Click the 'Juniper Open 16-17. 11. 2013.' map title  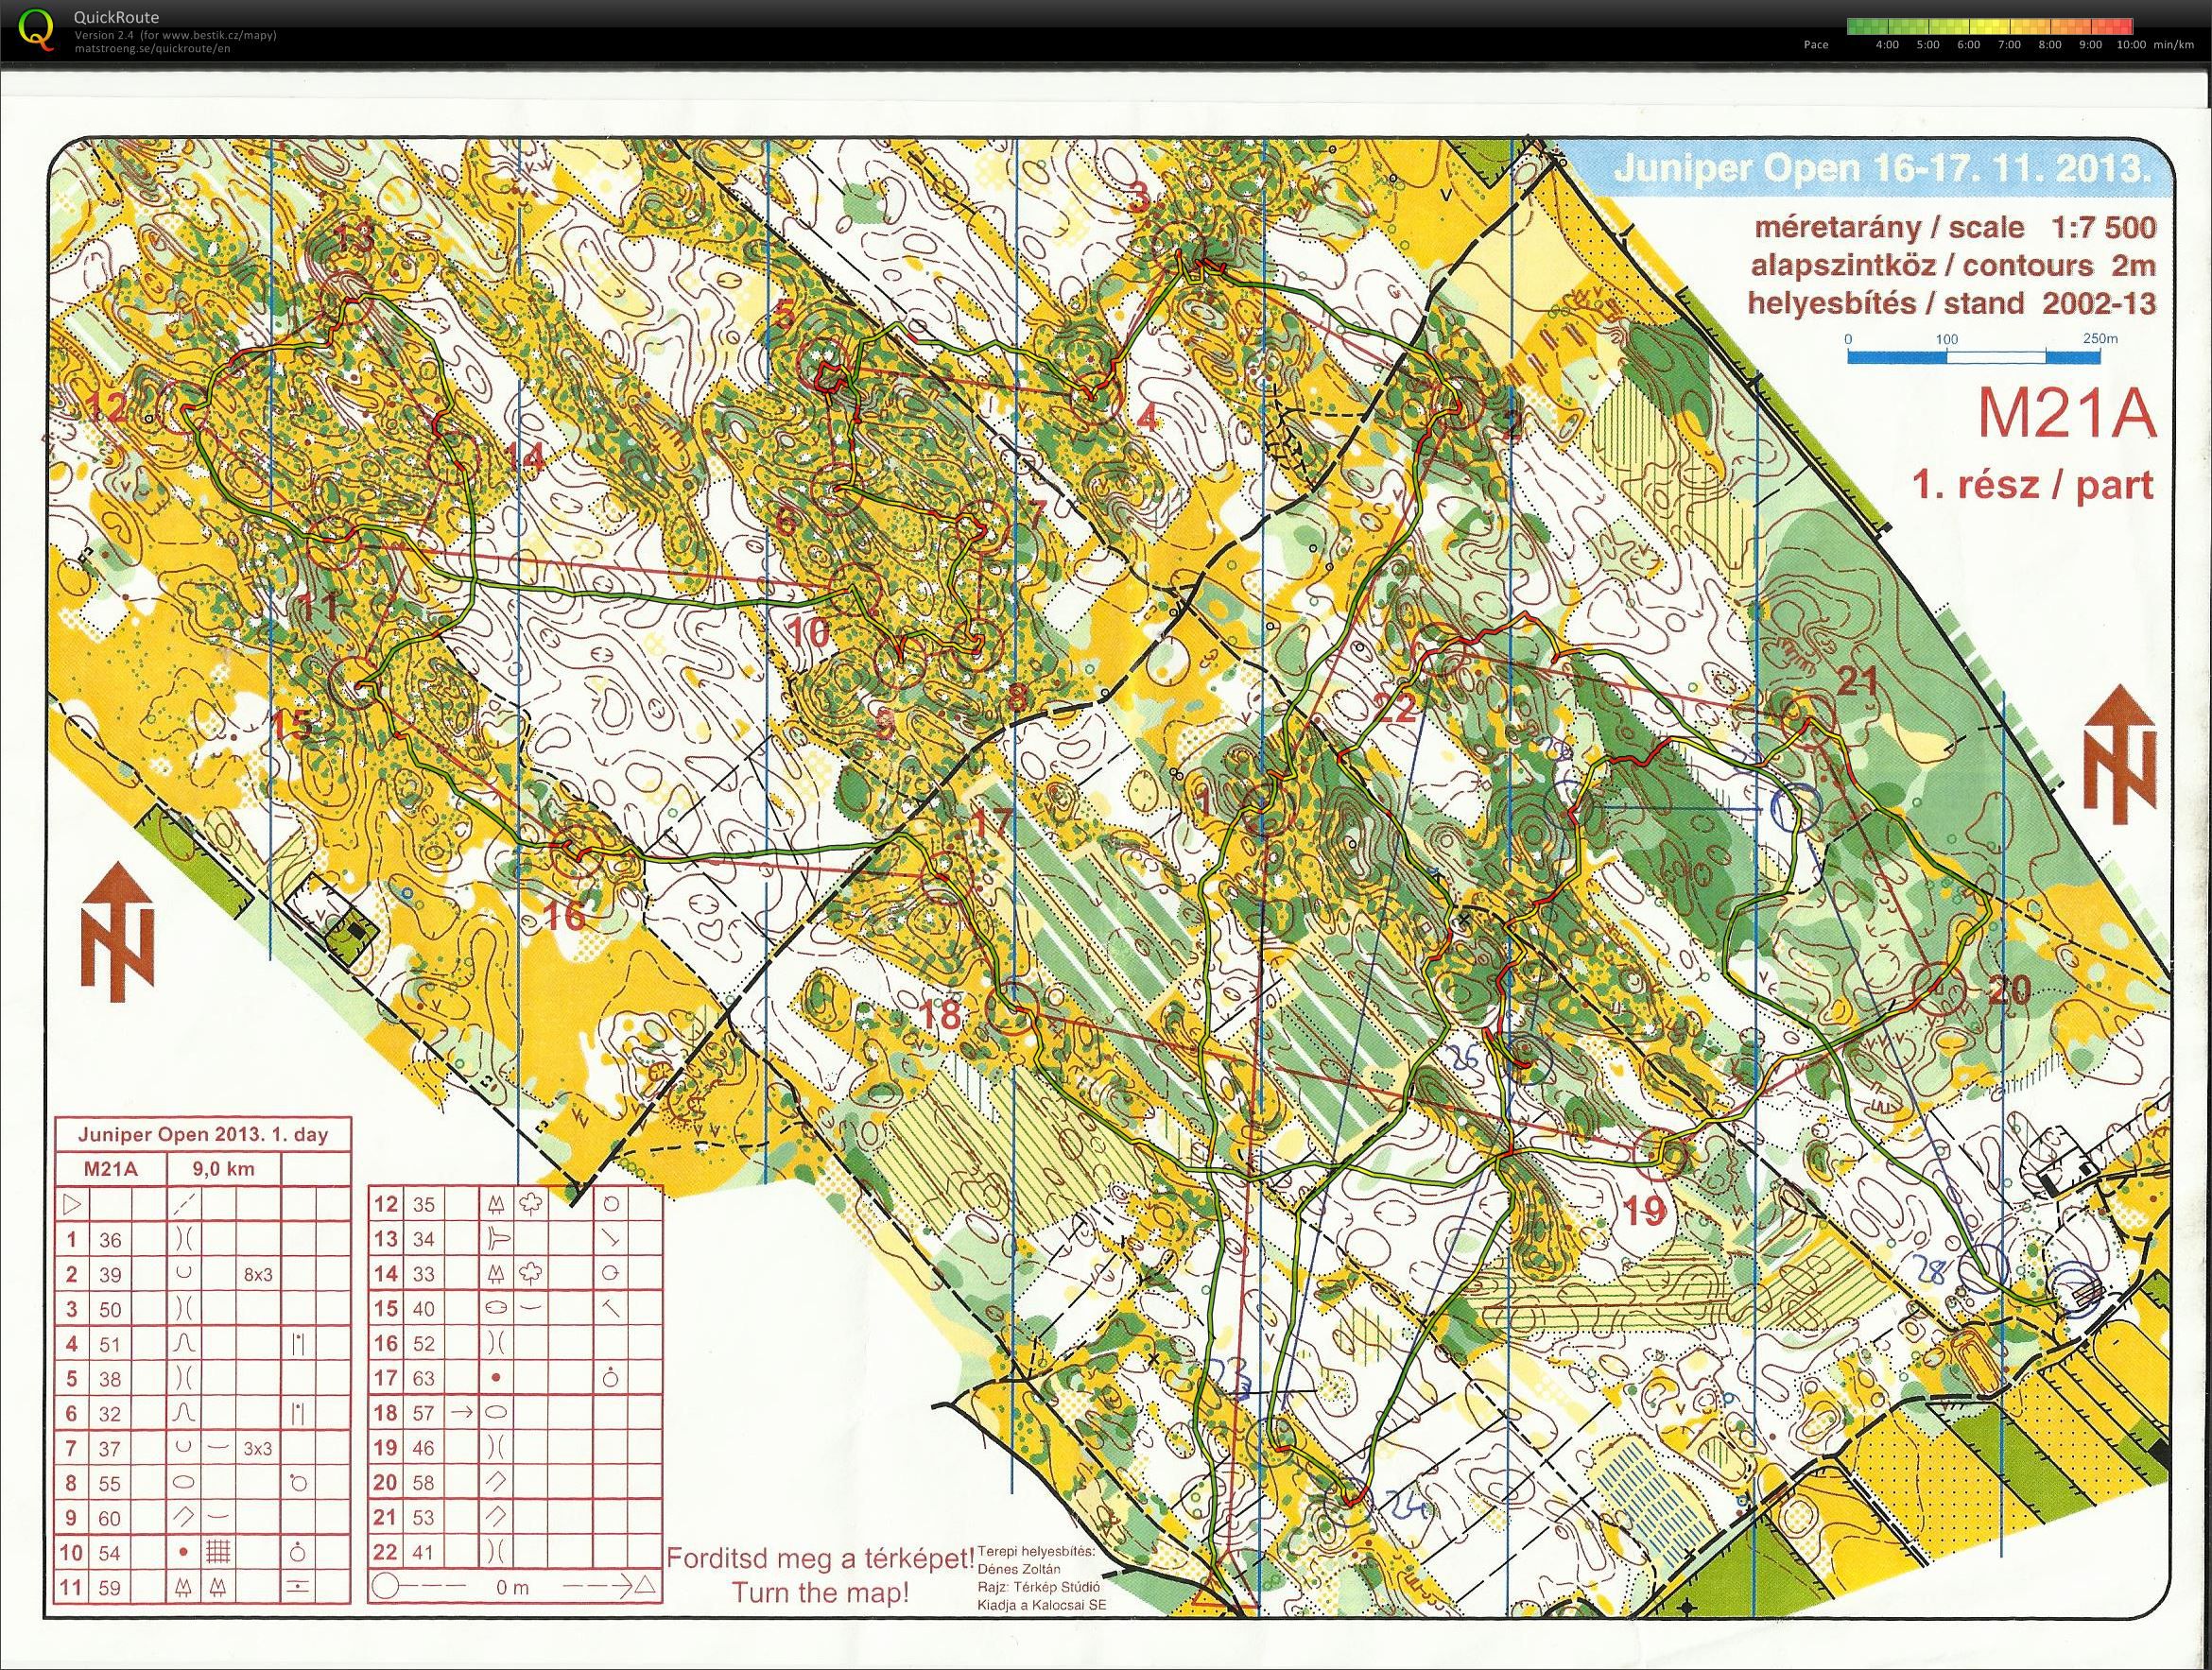click(1882, 168)
